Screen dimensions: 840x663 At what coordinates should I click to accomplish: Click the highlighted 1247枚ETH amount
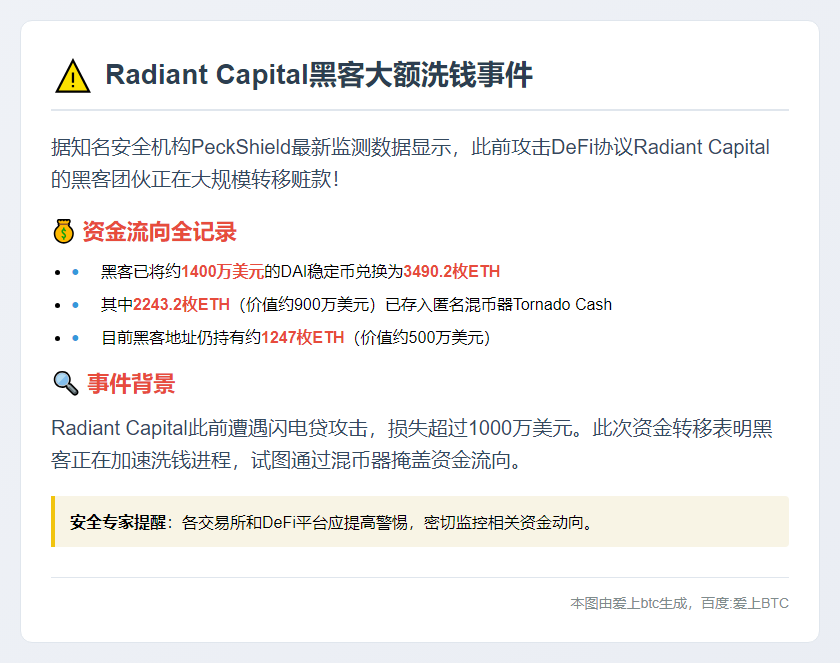(303, 338)
